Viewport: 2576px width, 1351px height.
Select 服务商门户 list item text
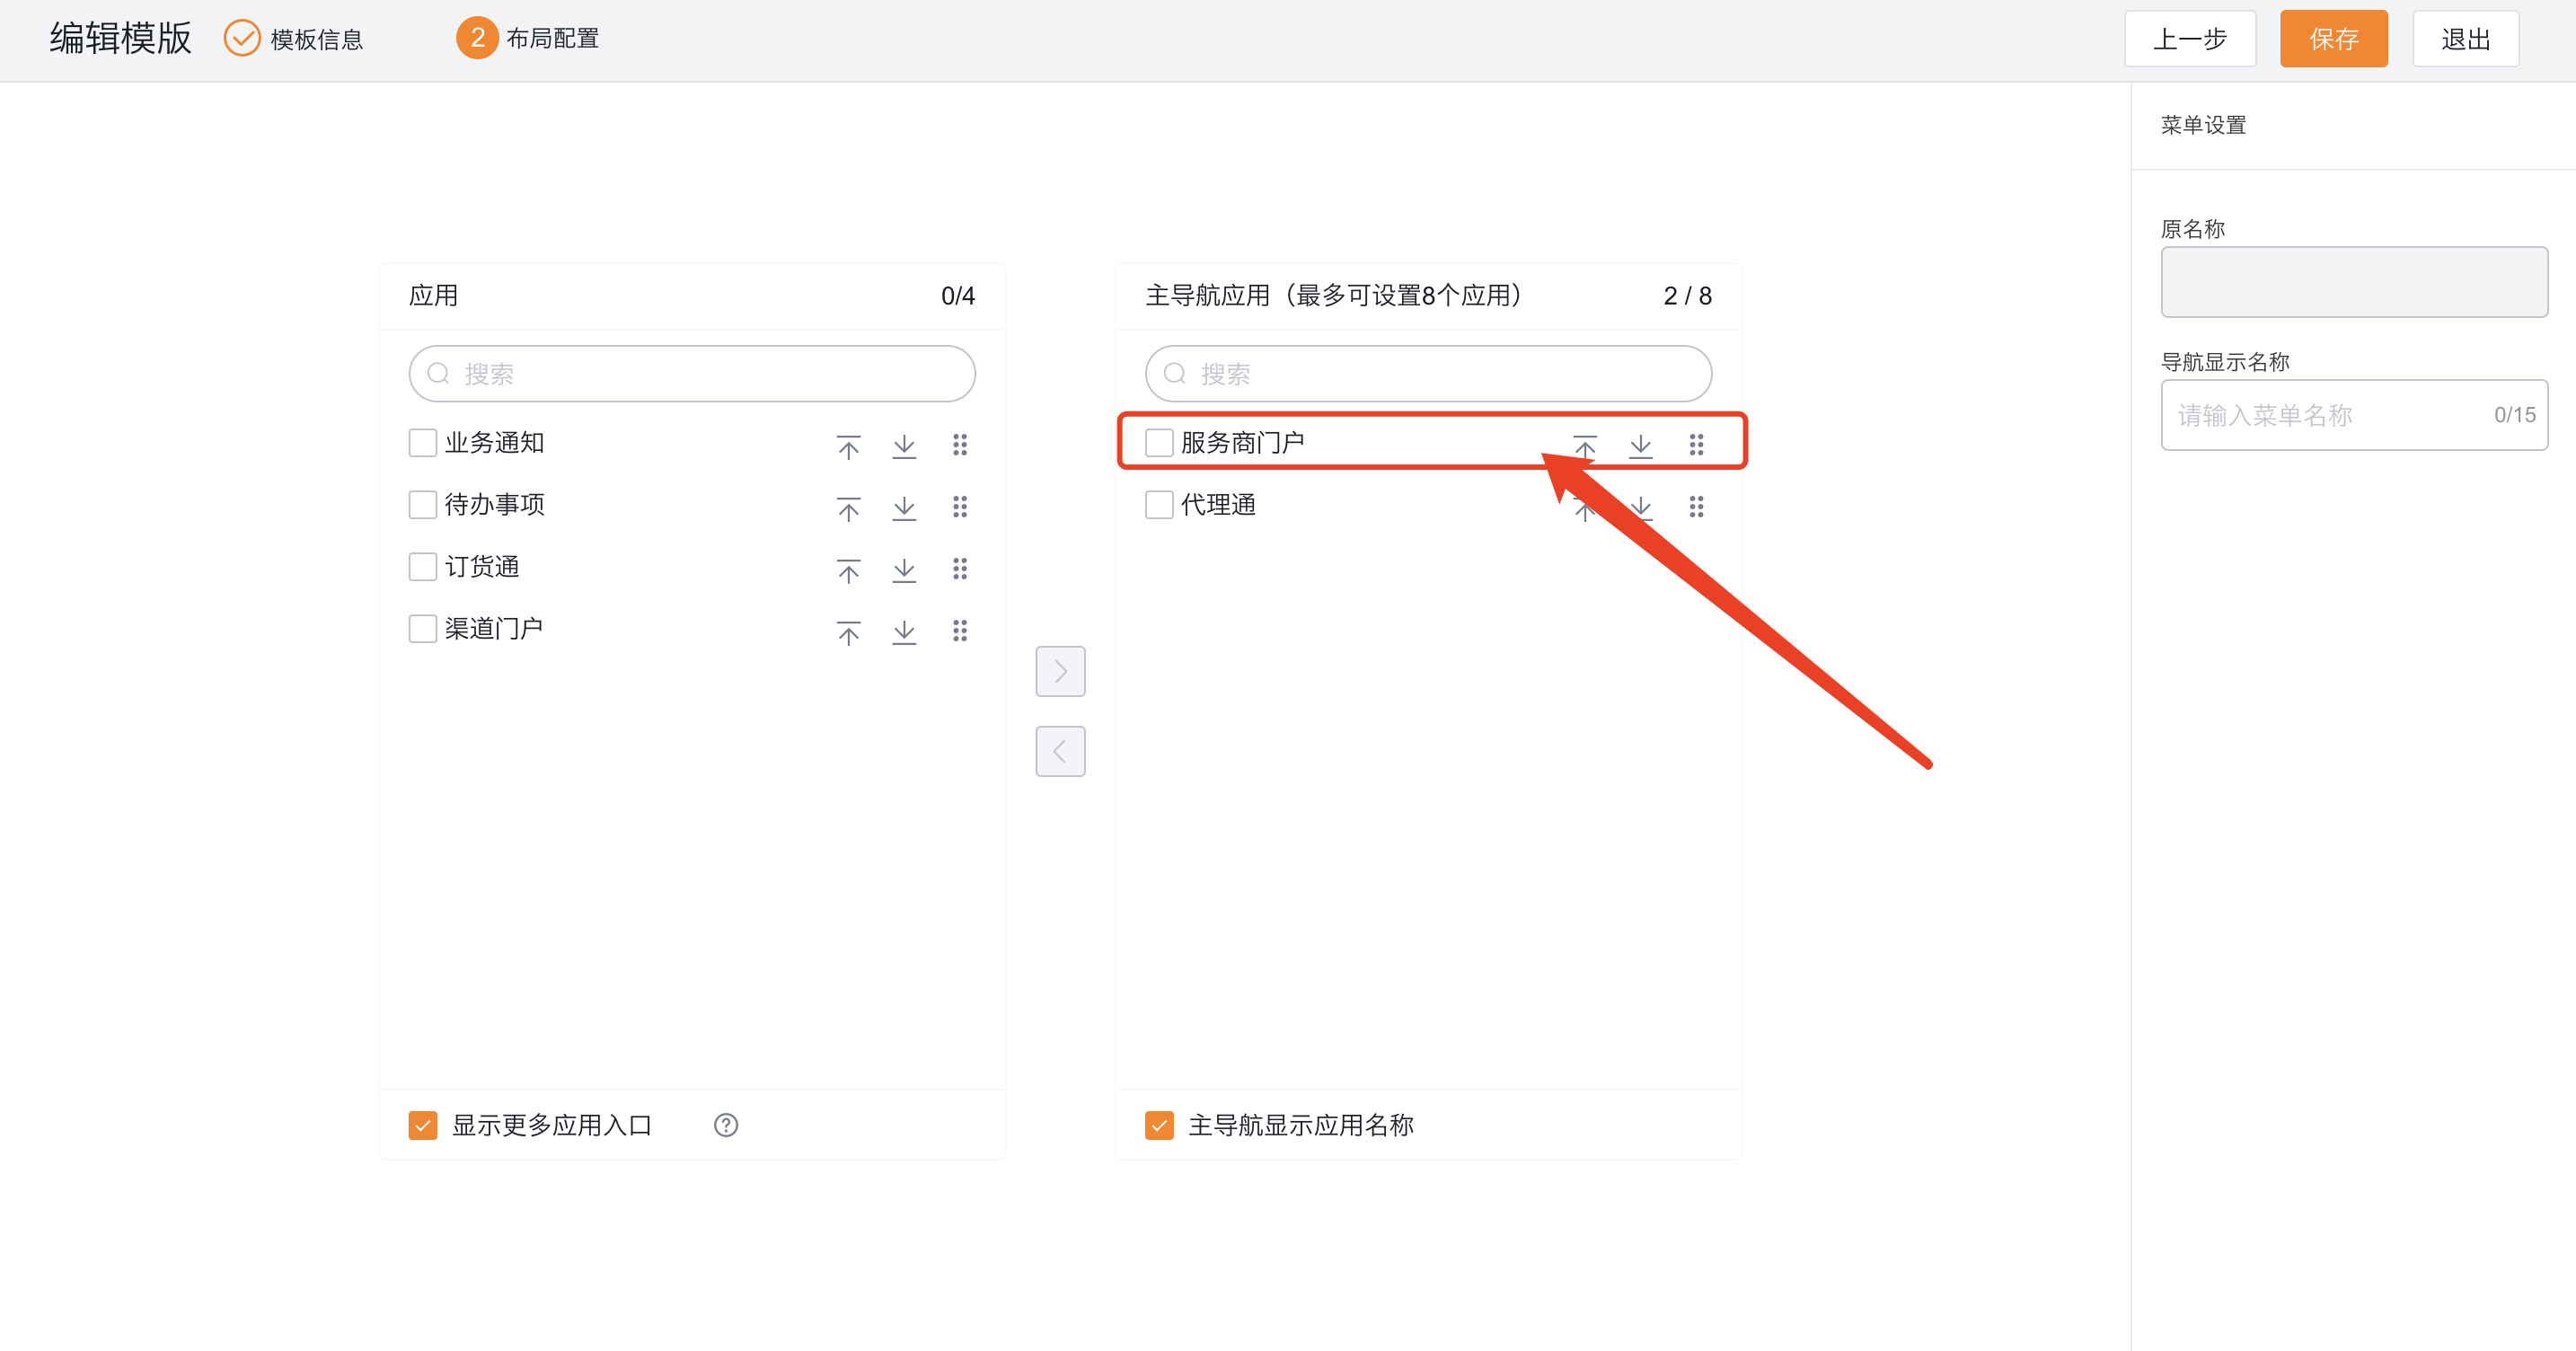coord(1243,443)
